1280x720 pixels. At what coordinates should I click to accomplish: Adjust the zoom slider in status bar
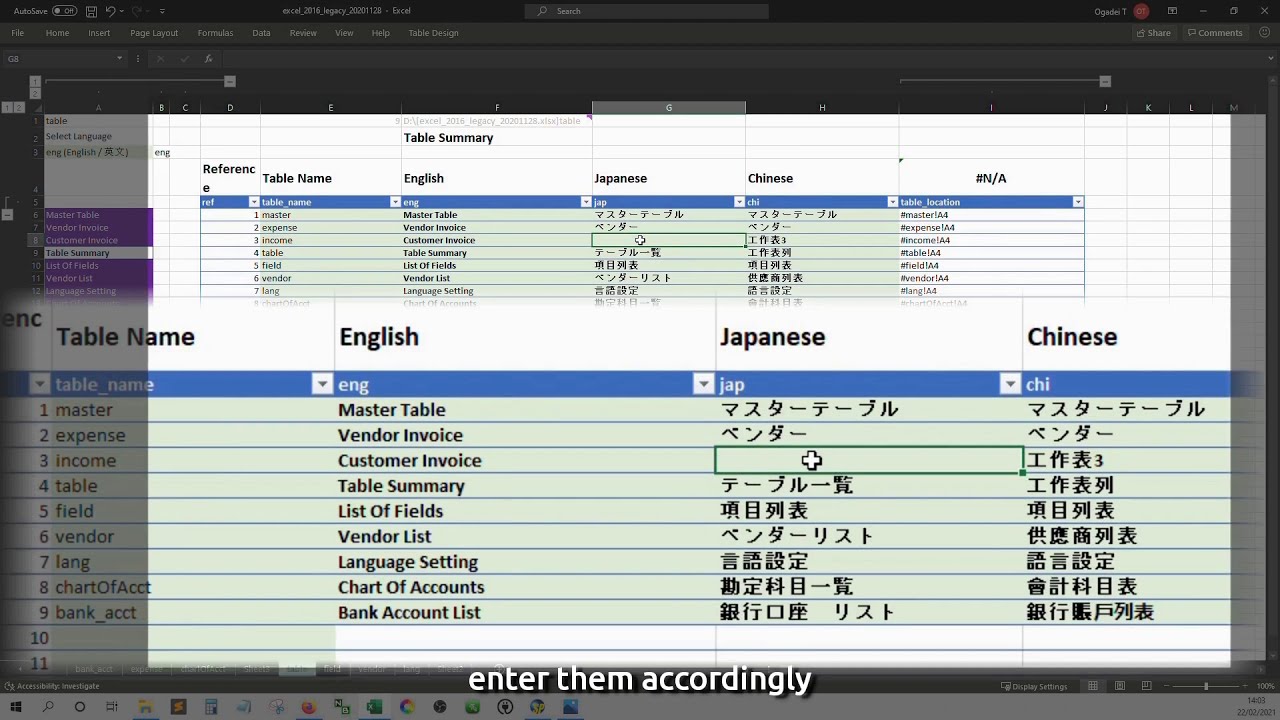pyautogui.click(x=1205, y=686)
